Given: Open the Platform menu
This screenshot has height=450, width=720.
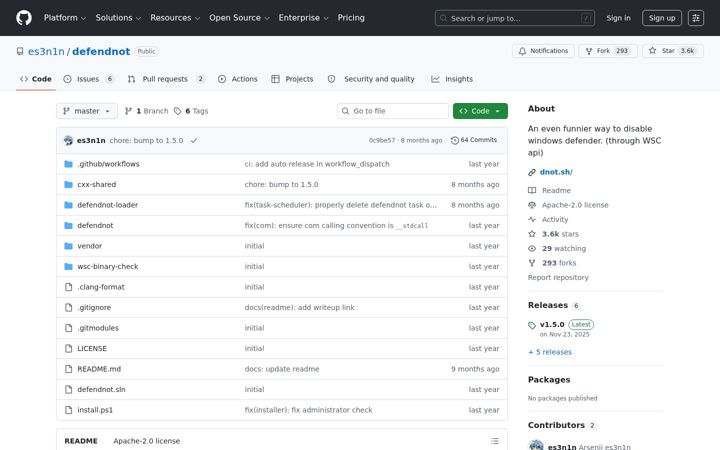Looking at the screenshot, I should click(x=65, y=18).
